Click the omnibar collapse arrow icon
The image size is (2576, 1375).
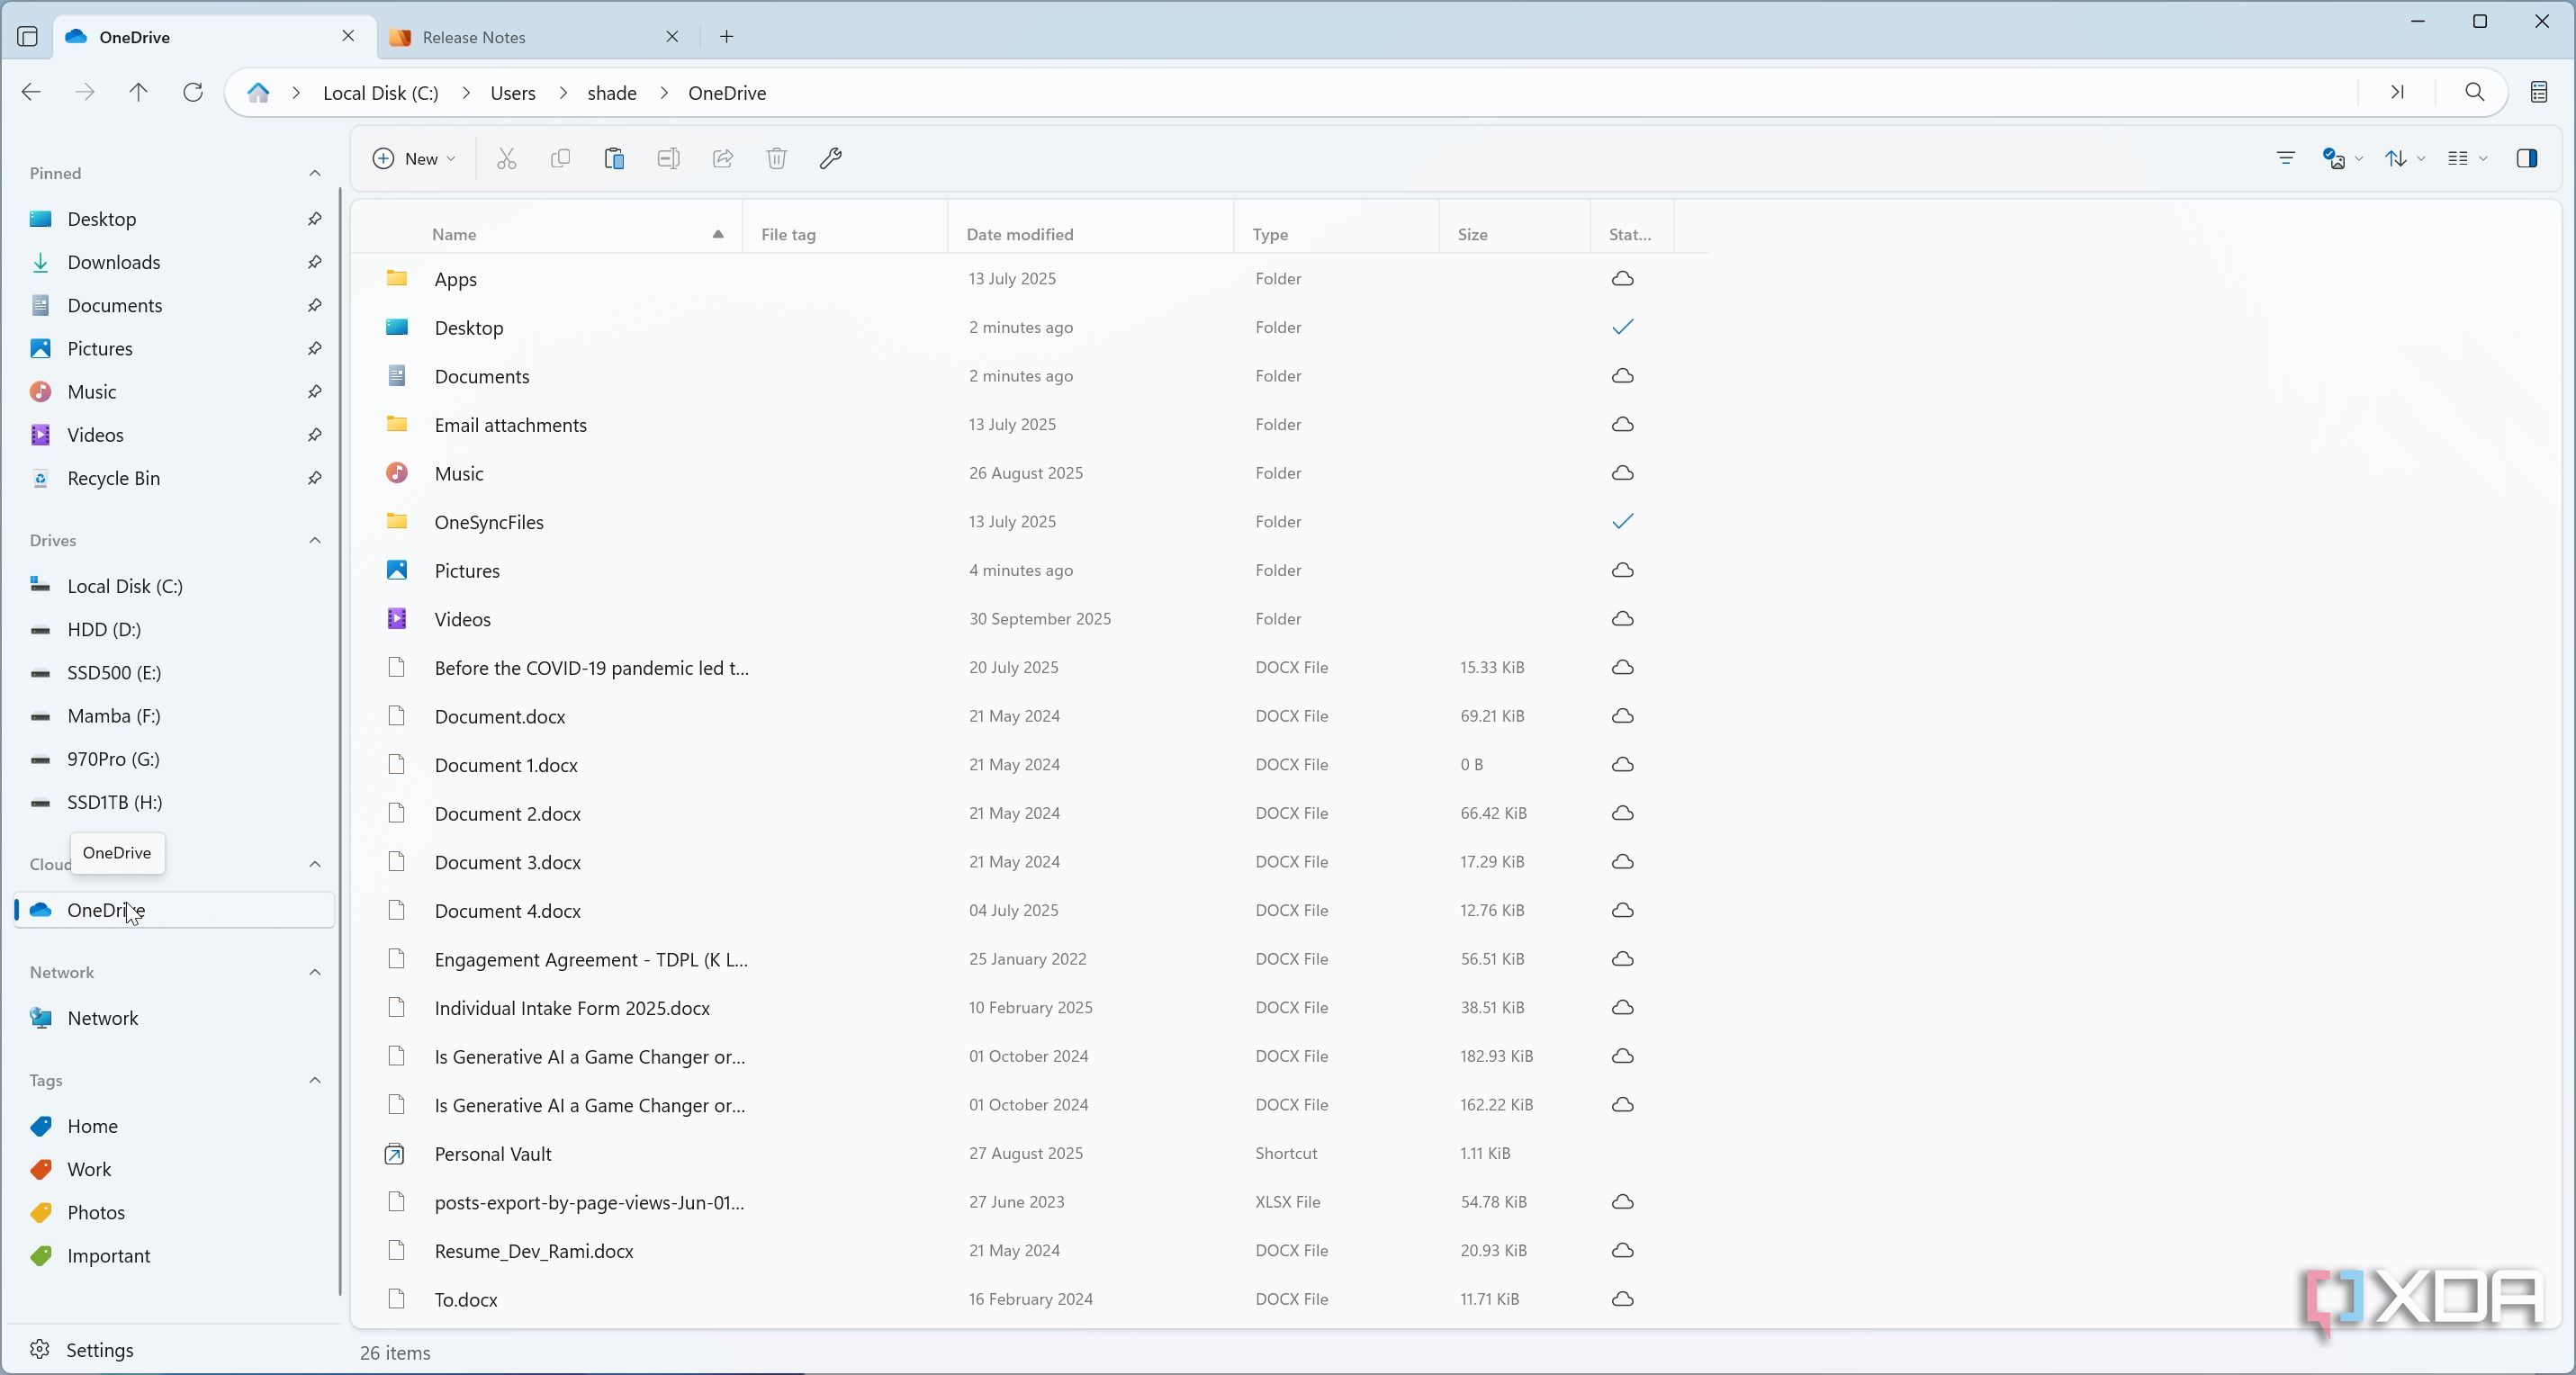click(x=2397, y=92)
